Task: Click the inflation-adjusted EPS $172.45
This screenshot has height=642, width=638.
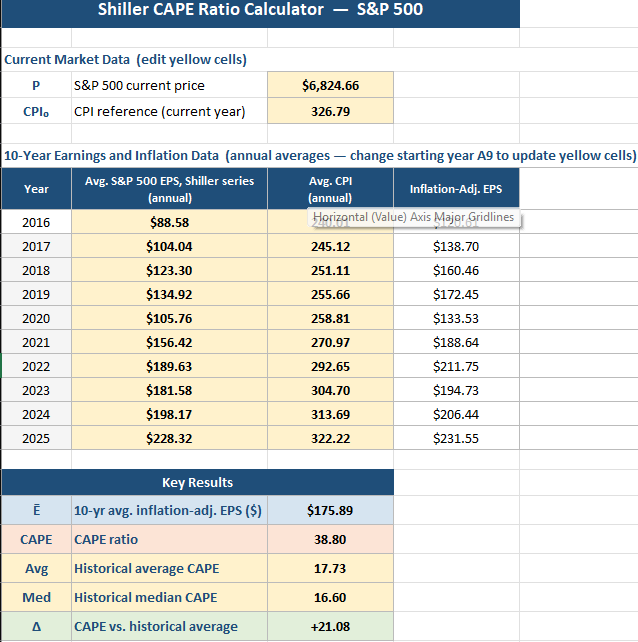Action: (456, 294)
